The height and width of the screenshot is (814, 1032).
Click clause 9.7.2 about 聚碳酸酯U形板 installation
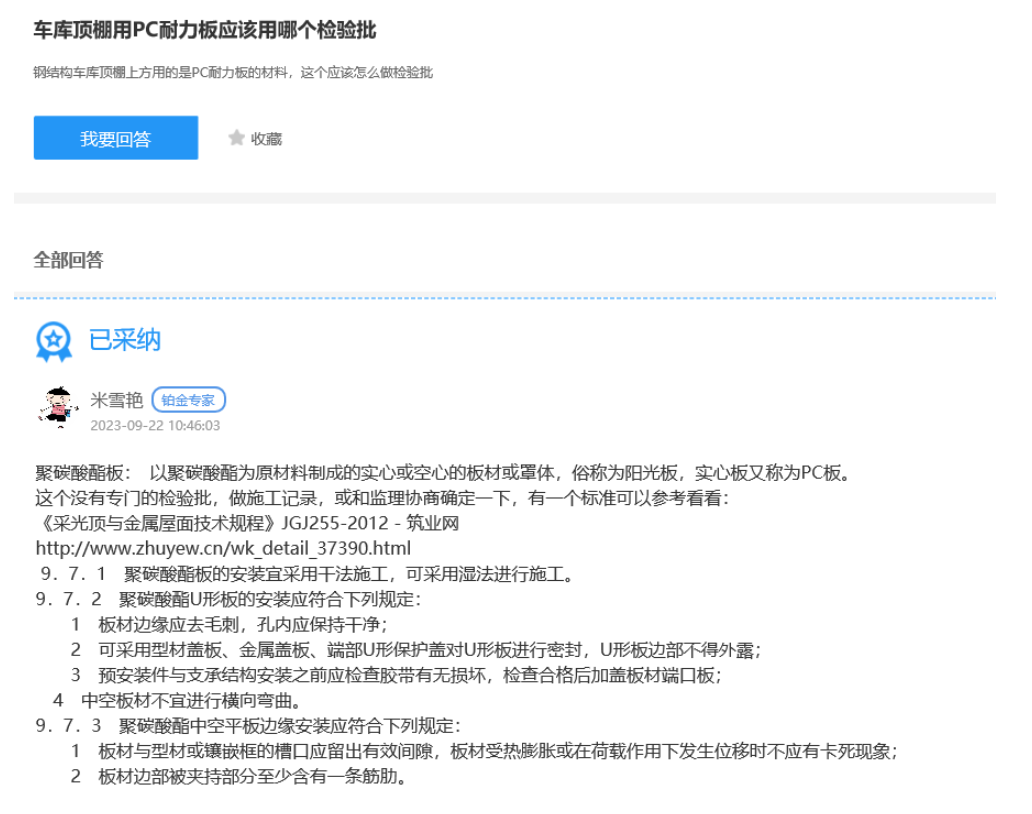228,600
